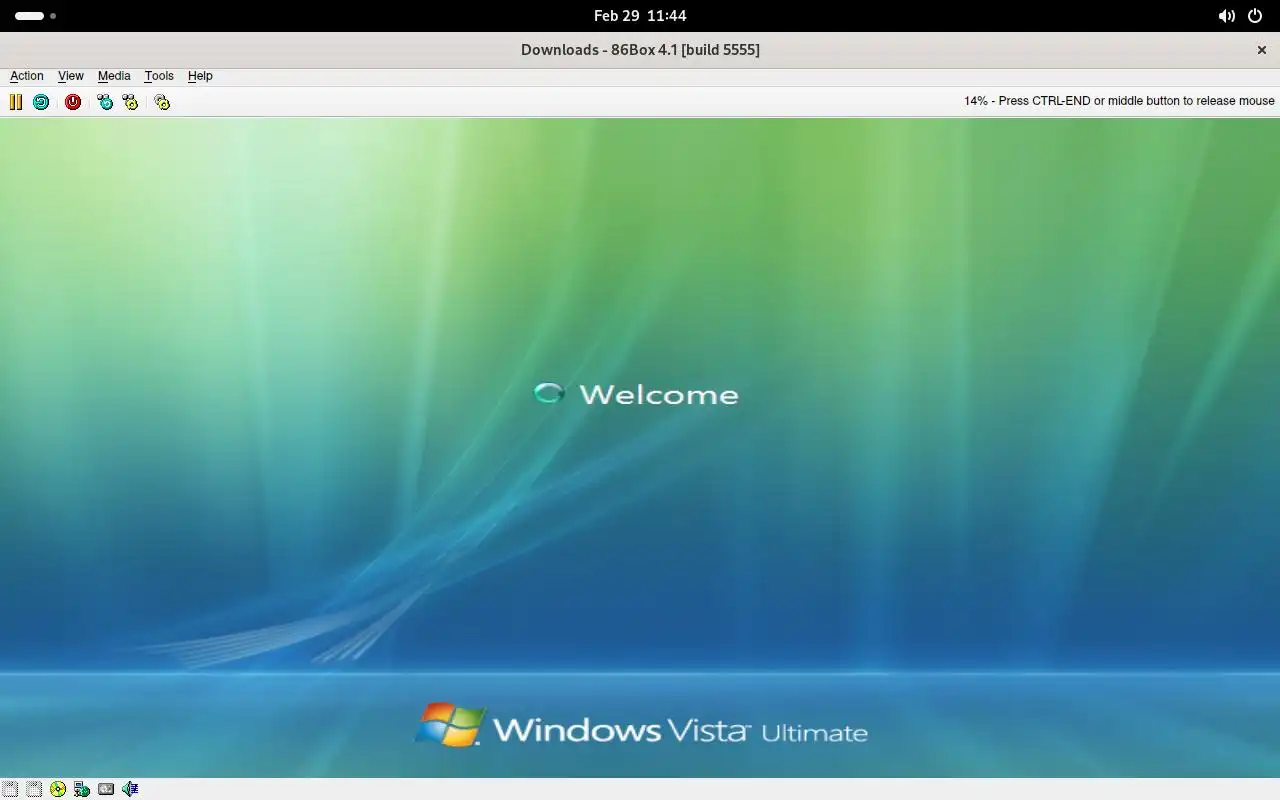Click the network globe status bar icon

[82, 789]
